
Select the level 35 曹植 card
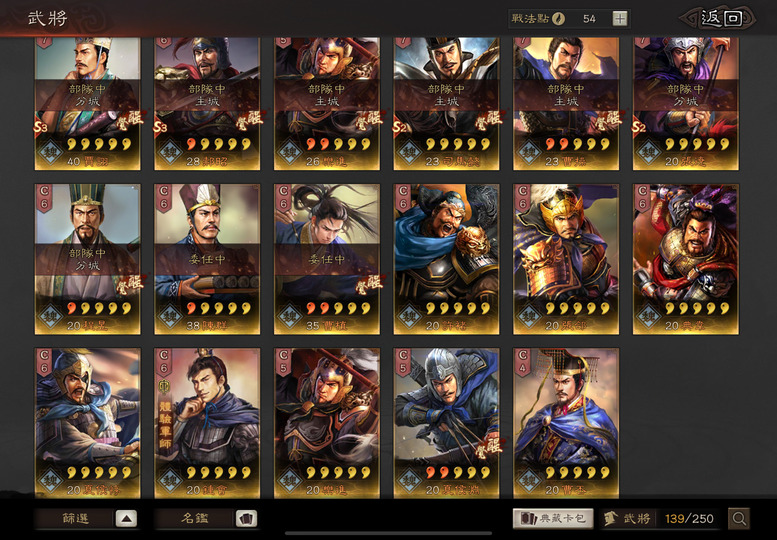[327, 259]
